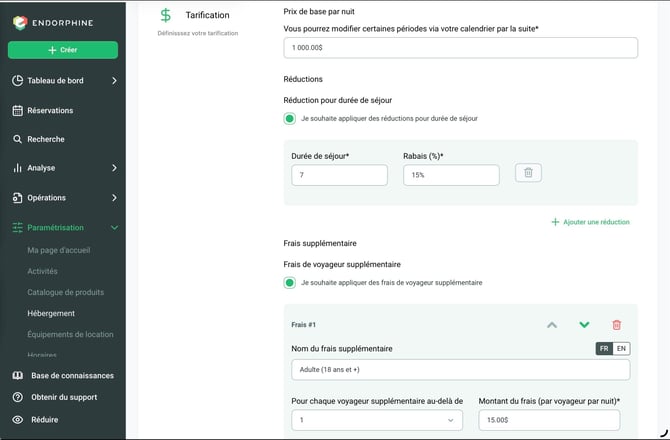670x440 pixels.
Task: Select the Tarification section heading
Action: click(x=207, y=15)
